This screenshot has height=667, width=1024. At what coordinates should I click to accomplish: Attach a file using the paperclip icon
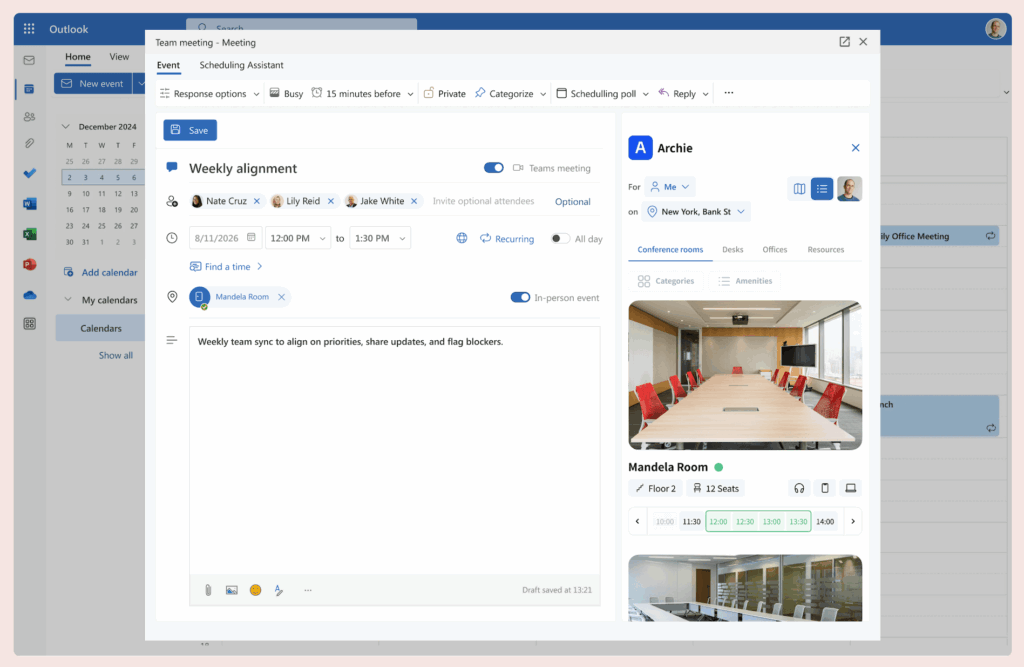pyautogui.click(x=208, y=590)
